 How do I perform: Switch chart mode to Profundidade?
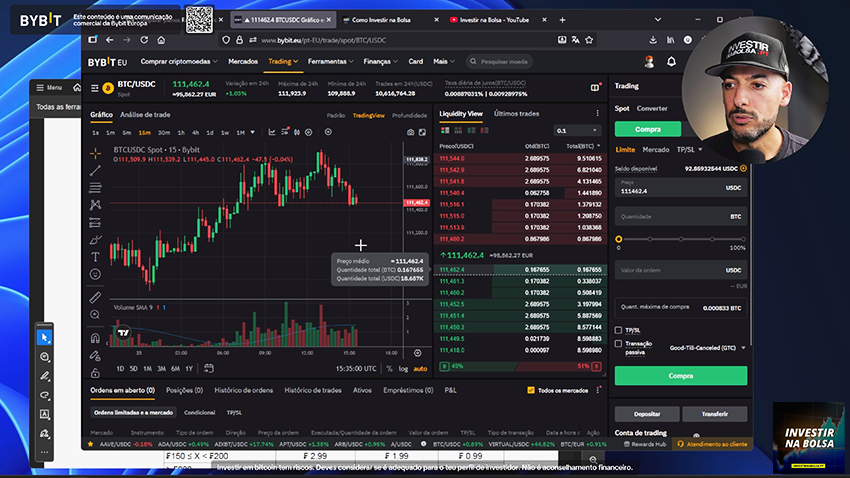409,115
